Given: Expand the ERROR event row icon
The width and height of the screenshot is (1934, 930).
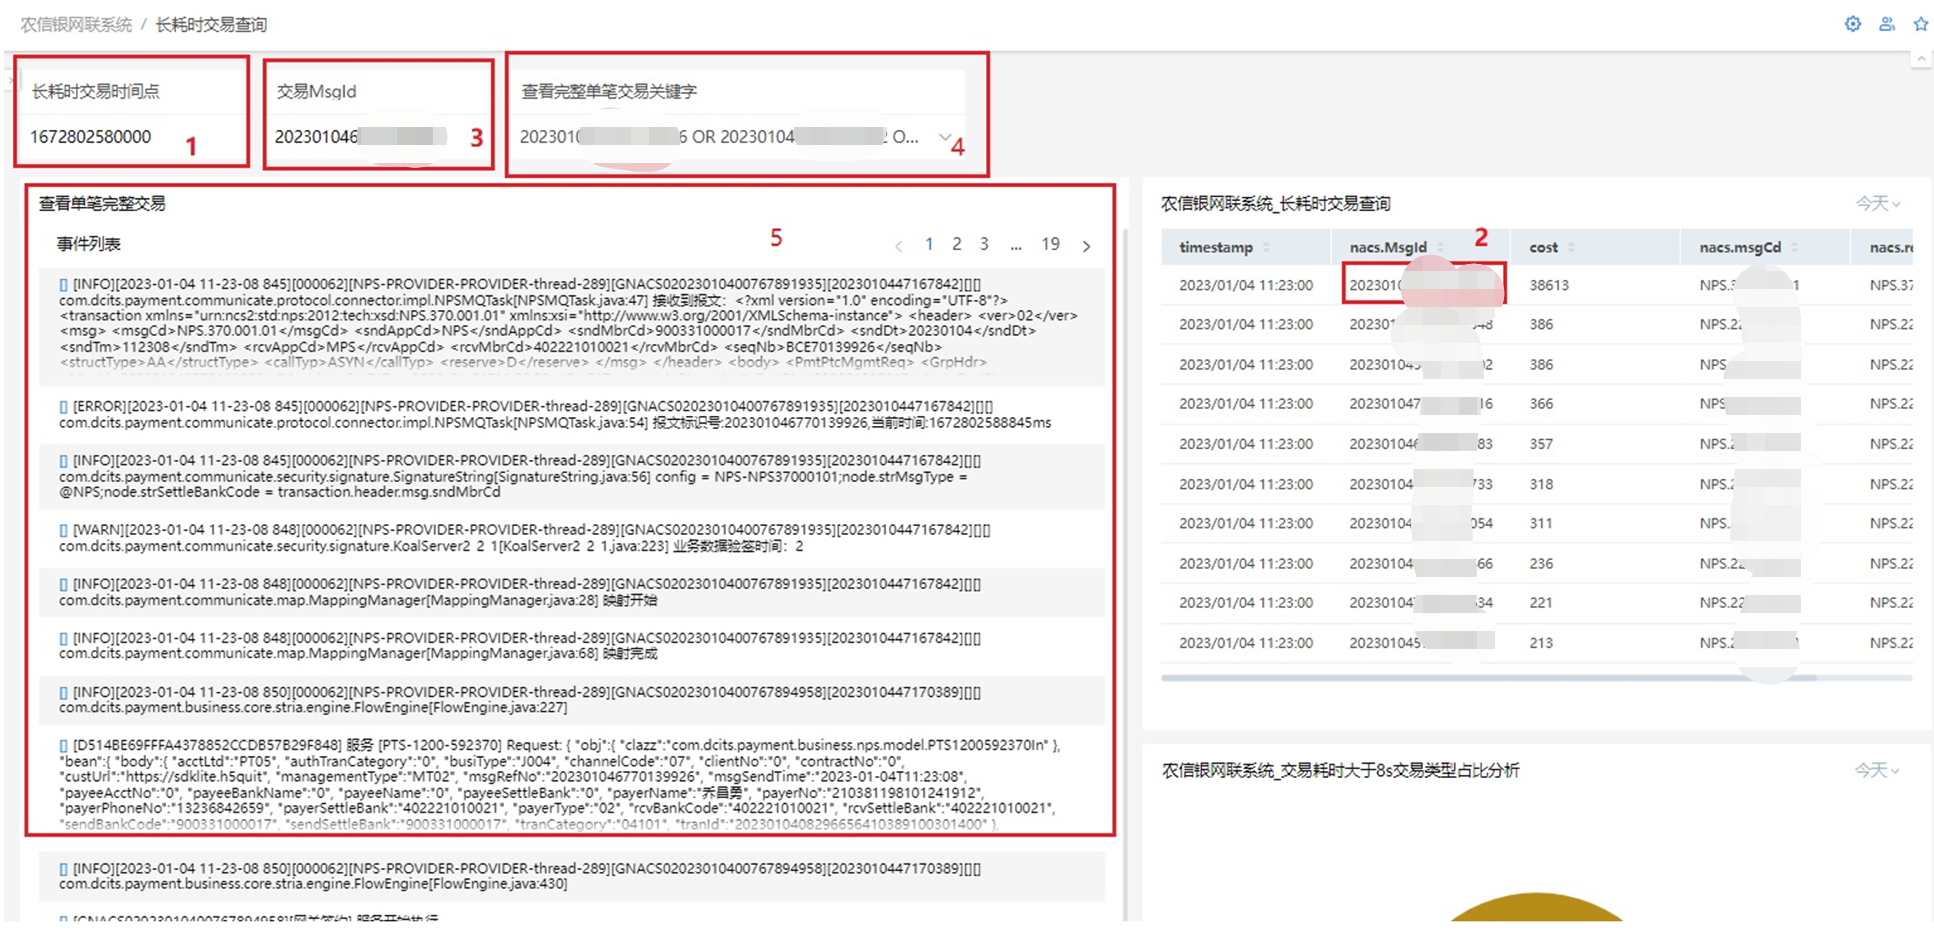Looking at the screenshot, I should tap(64, 407).
